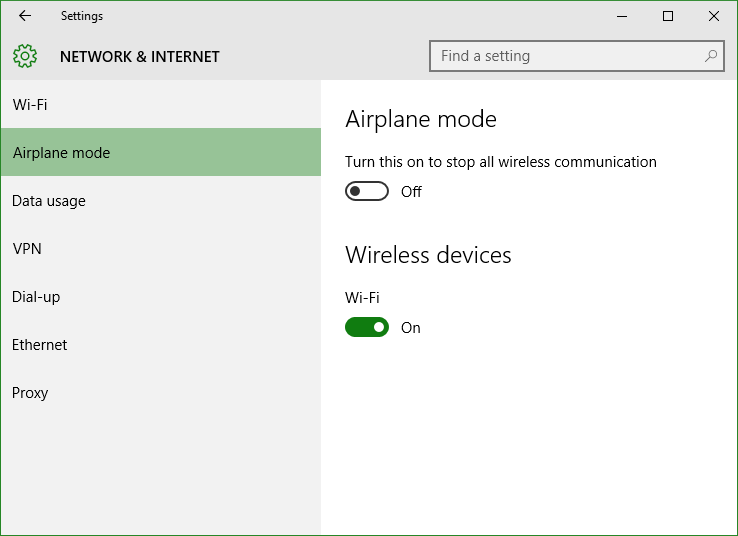Image resolution: width=738 pixels, height=536 pixels.
Task: Select Airplane mode in the sidebar
Action: coord(161,152)
